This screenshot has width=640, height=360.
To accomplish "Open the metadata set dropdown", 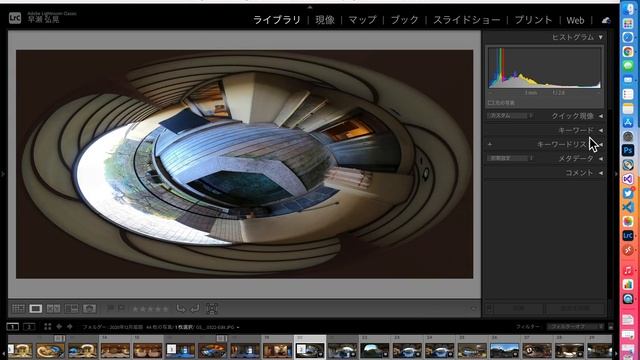I will 511,158.
